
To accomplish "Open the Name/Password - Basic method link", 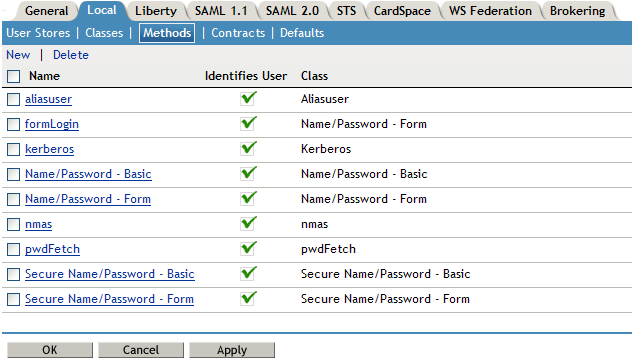I will [x=88, y=174].
